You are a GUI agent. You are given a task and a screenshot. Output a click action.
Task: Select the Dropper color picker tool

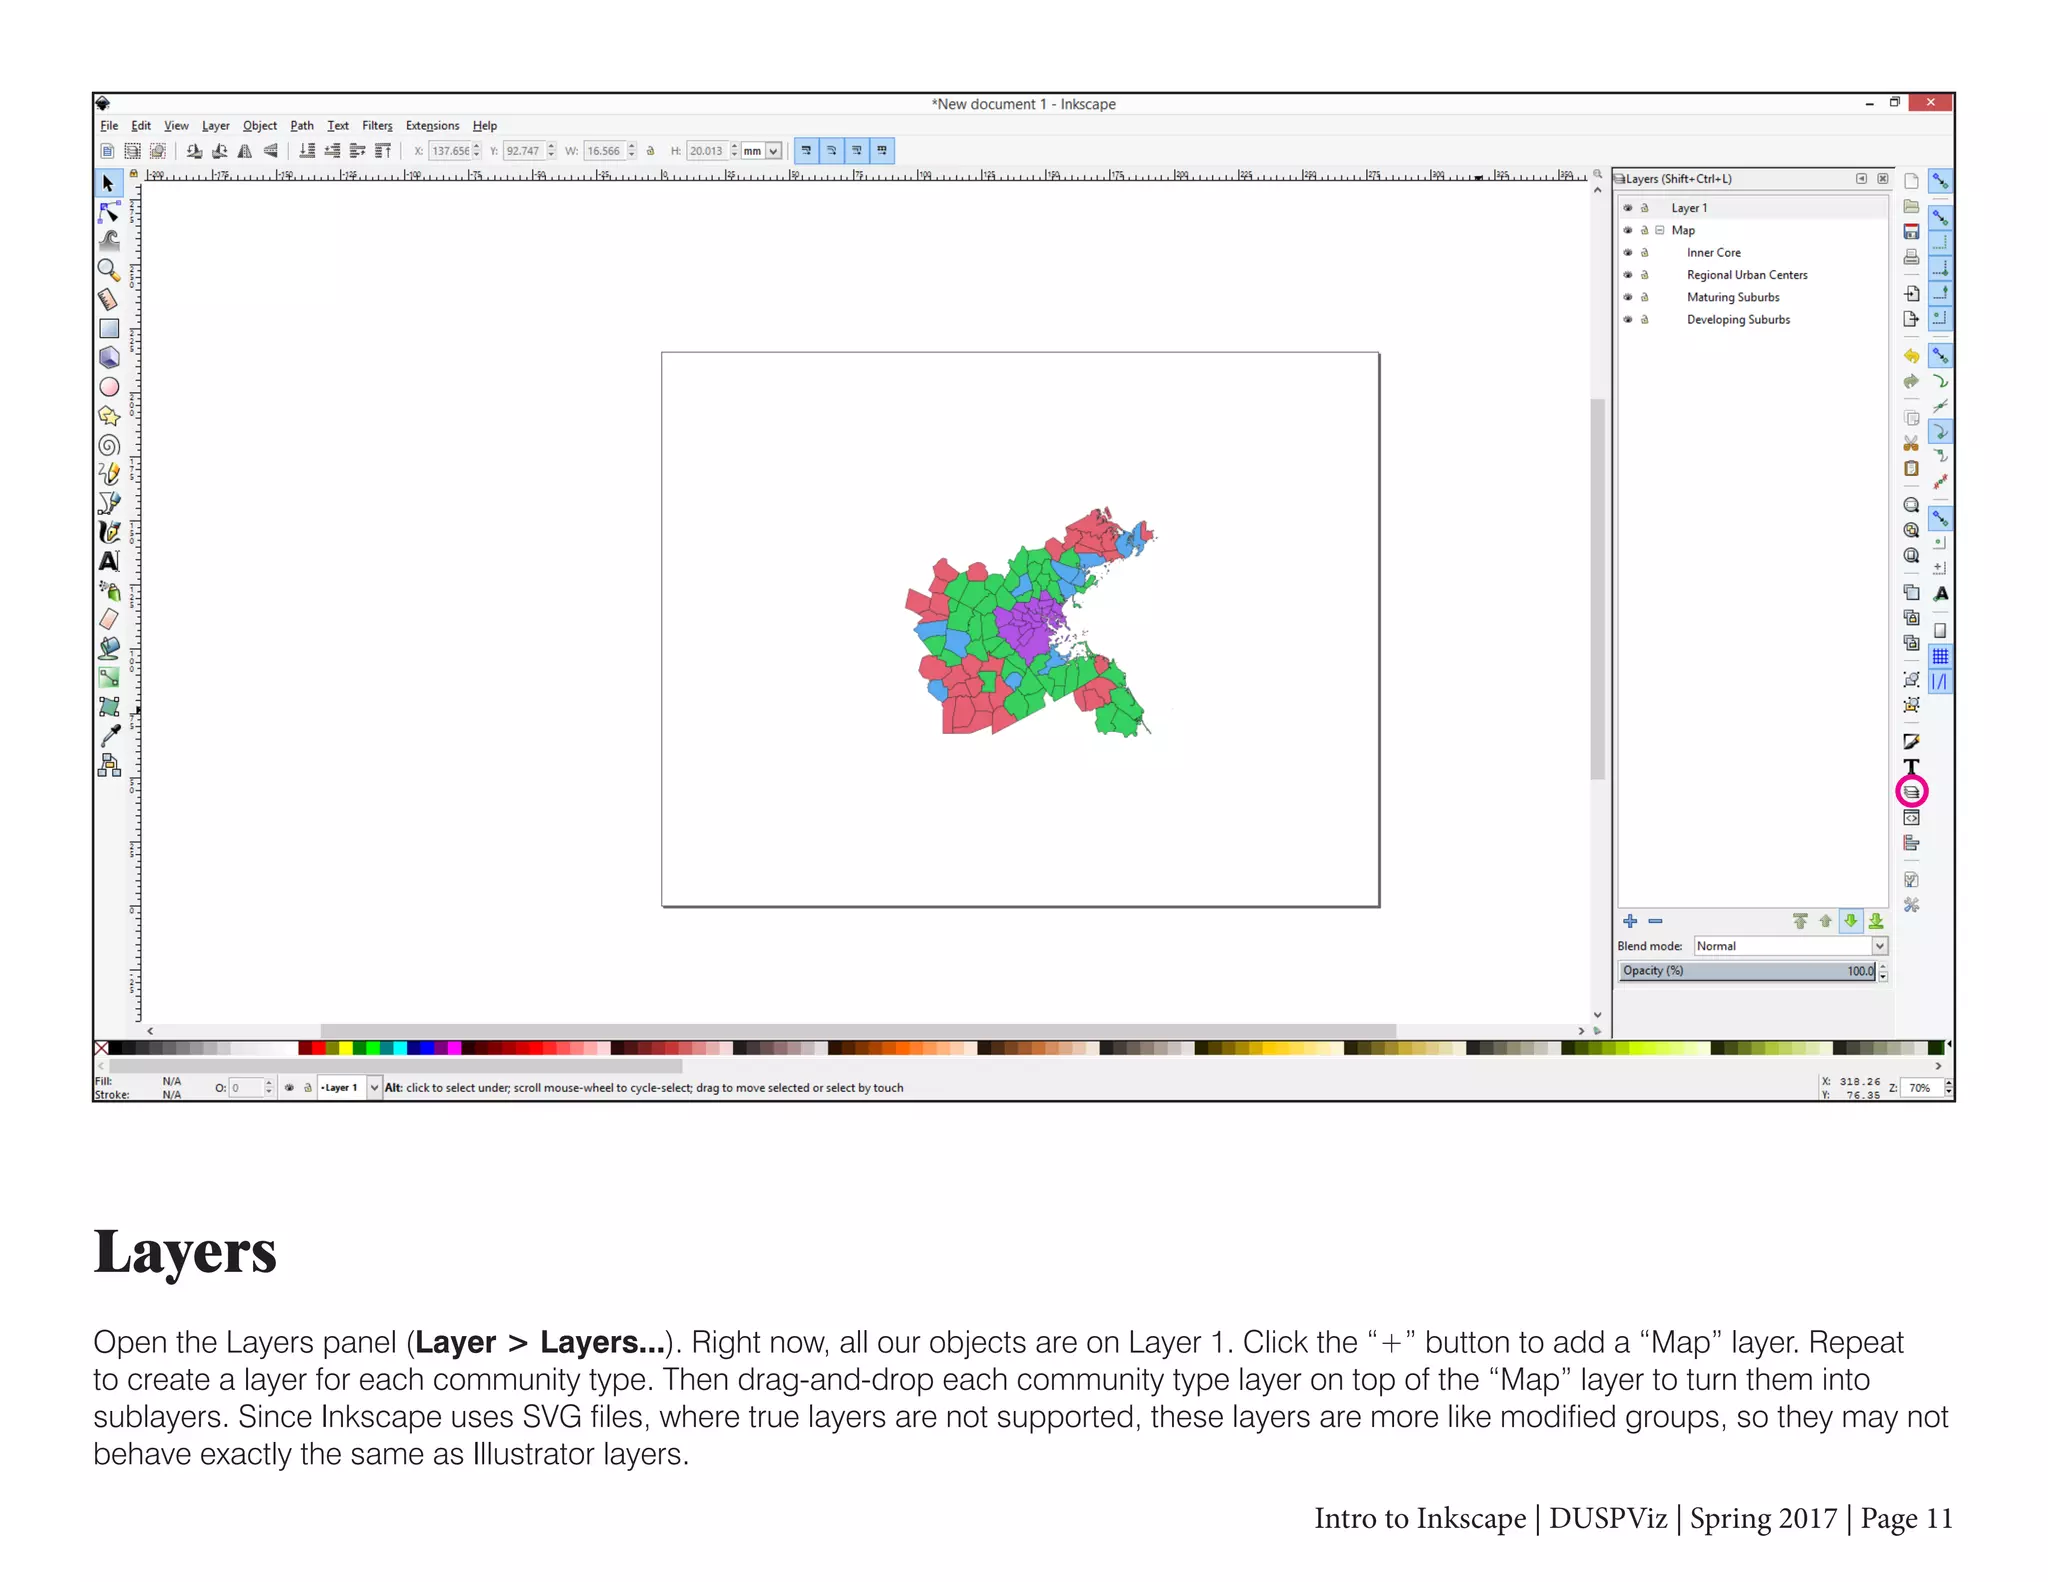coord(108,735)
